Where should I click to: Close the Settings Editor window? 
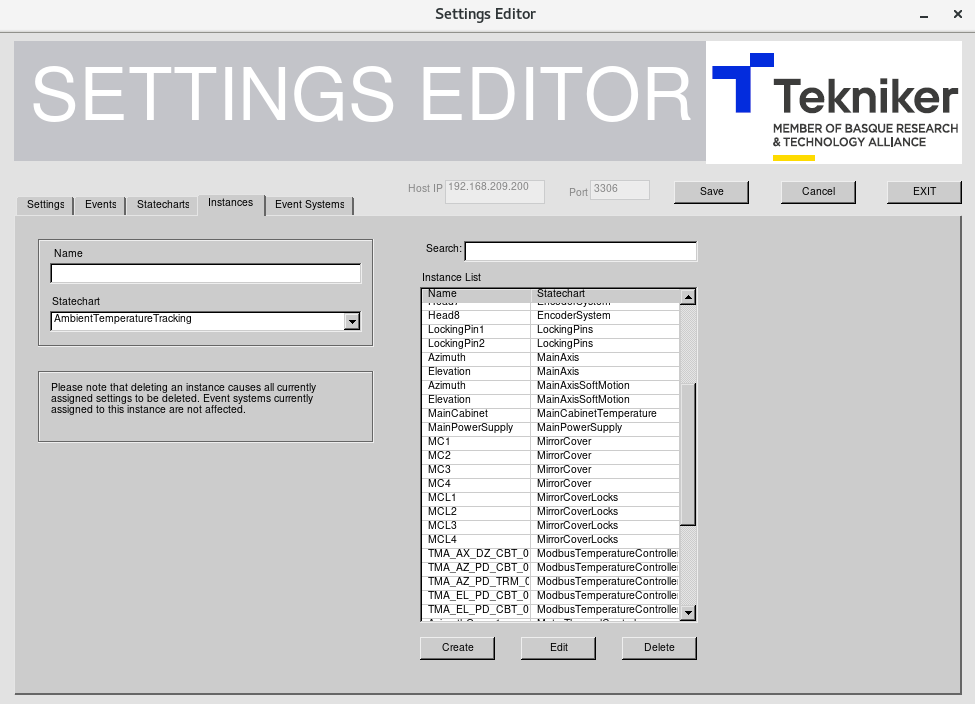point(958,14)
